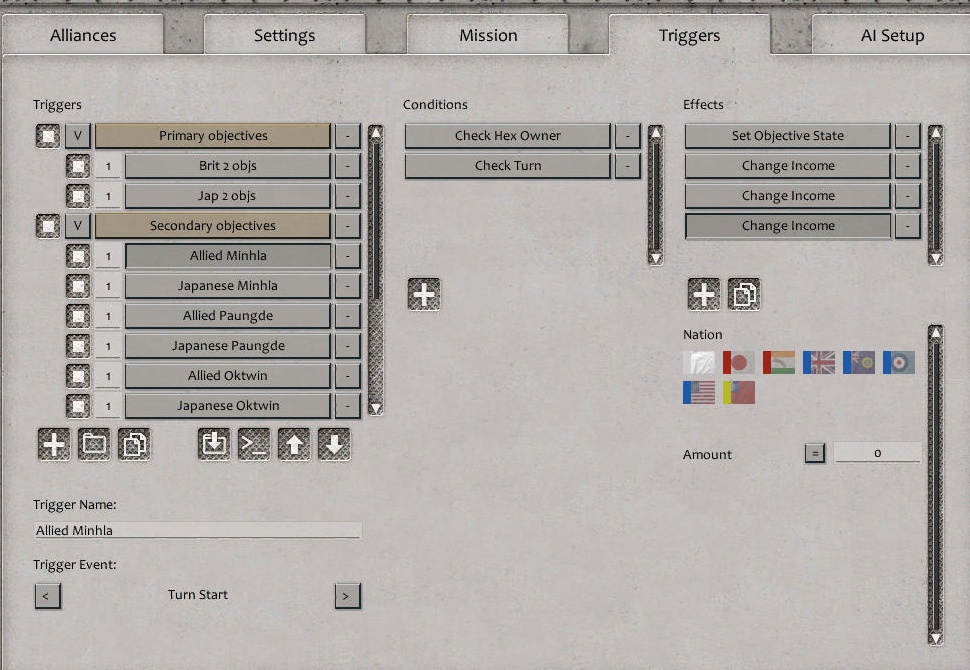Select the RAF roundel flag
This screenshot has width=970, height=670.
click(x=899, y=363)
